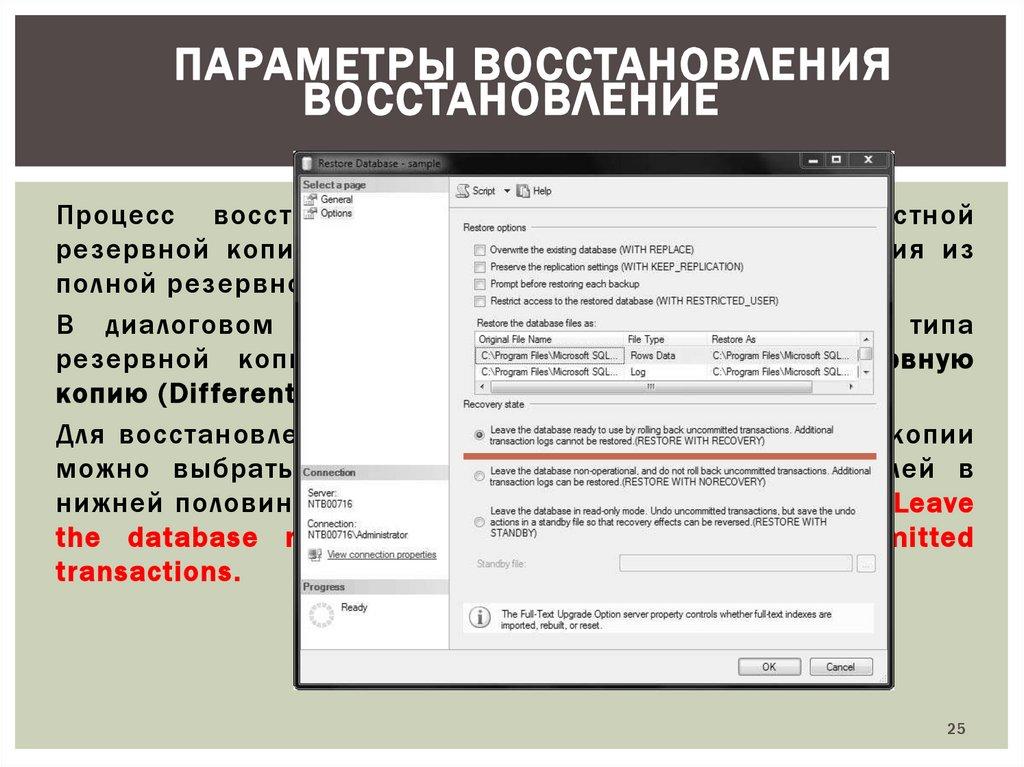Check Preserve the replication settings option
This screenshot has width=1024, height=767.
click(x=480, y=267)
